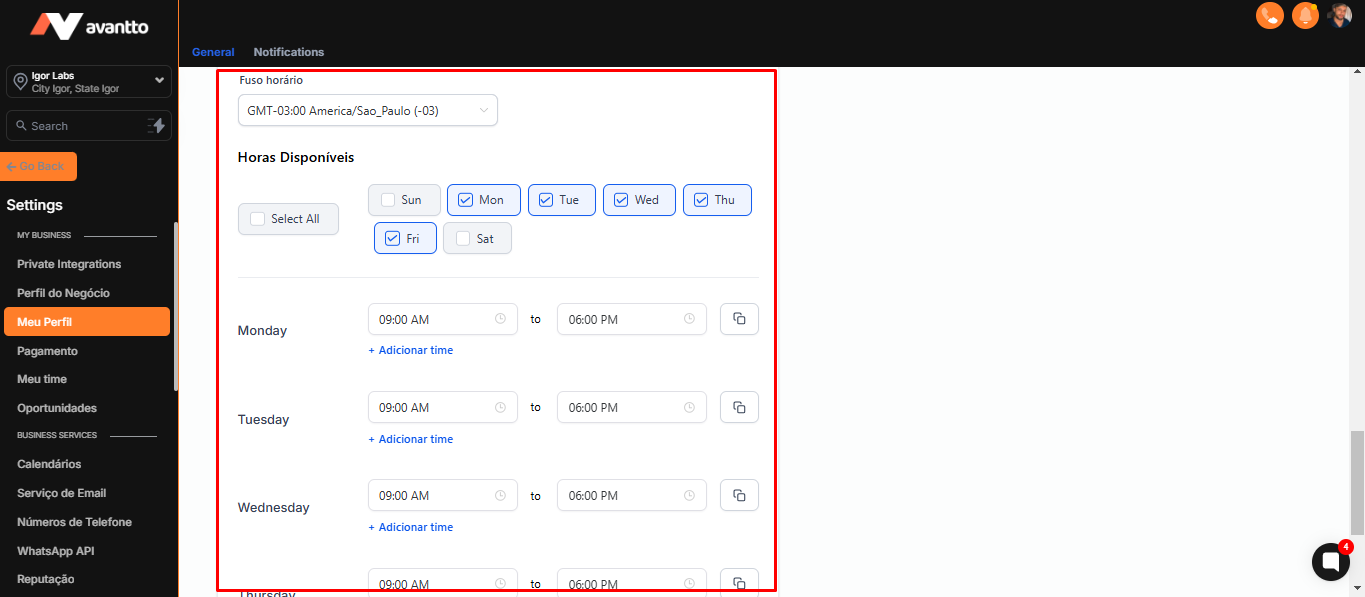This screenshot has height=597, width=1365.
Task: Click the orange phone call icon
Action: [1270, 15]
